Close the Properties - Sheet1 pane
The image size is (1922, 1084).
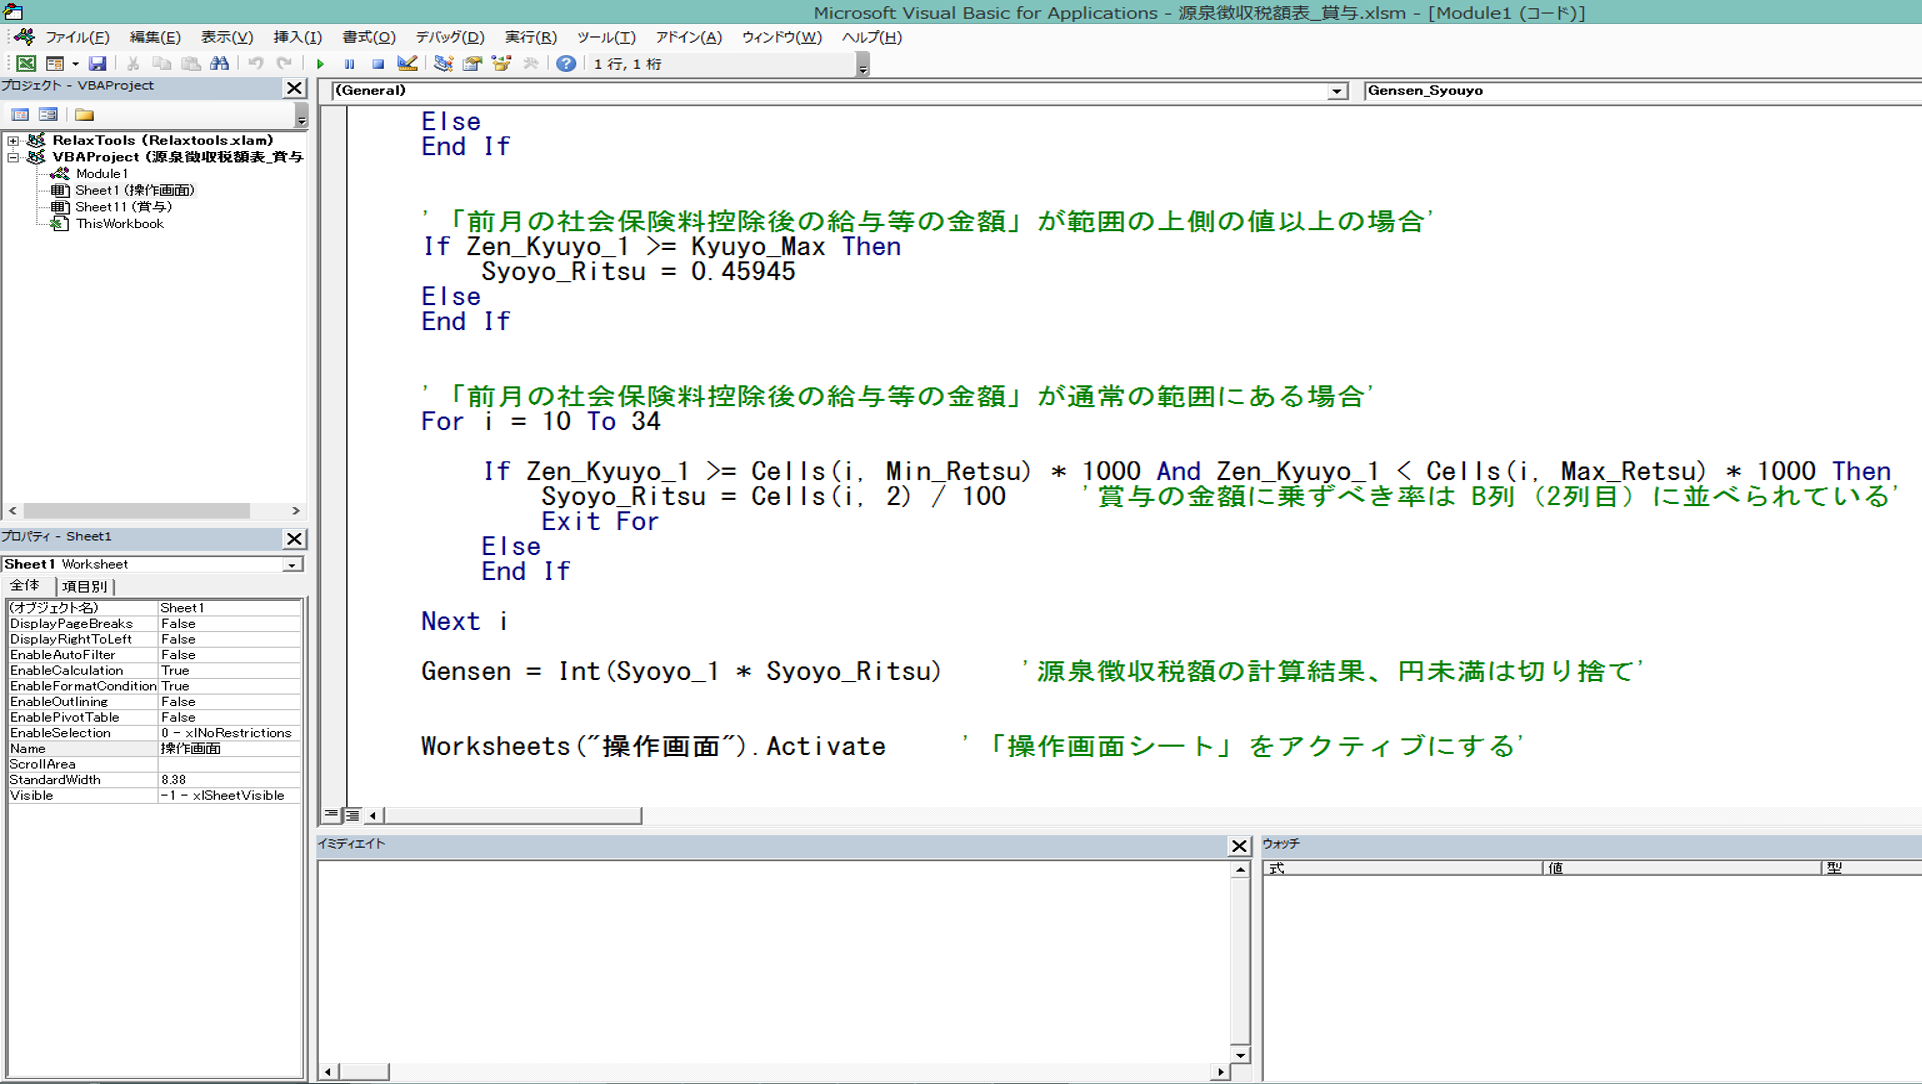point(294,538)
